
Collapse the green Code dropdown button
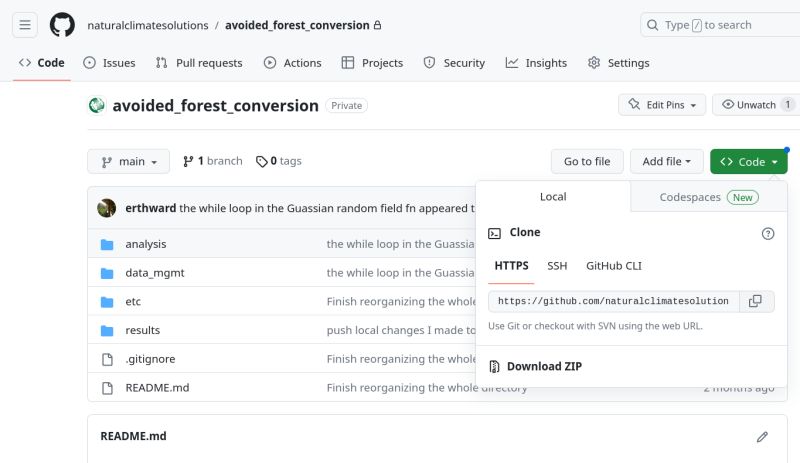(x=748, y=161)
